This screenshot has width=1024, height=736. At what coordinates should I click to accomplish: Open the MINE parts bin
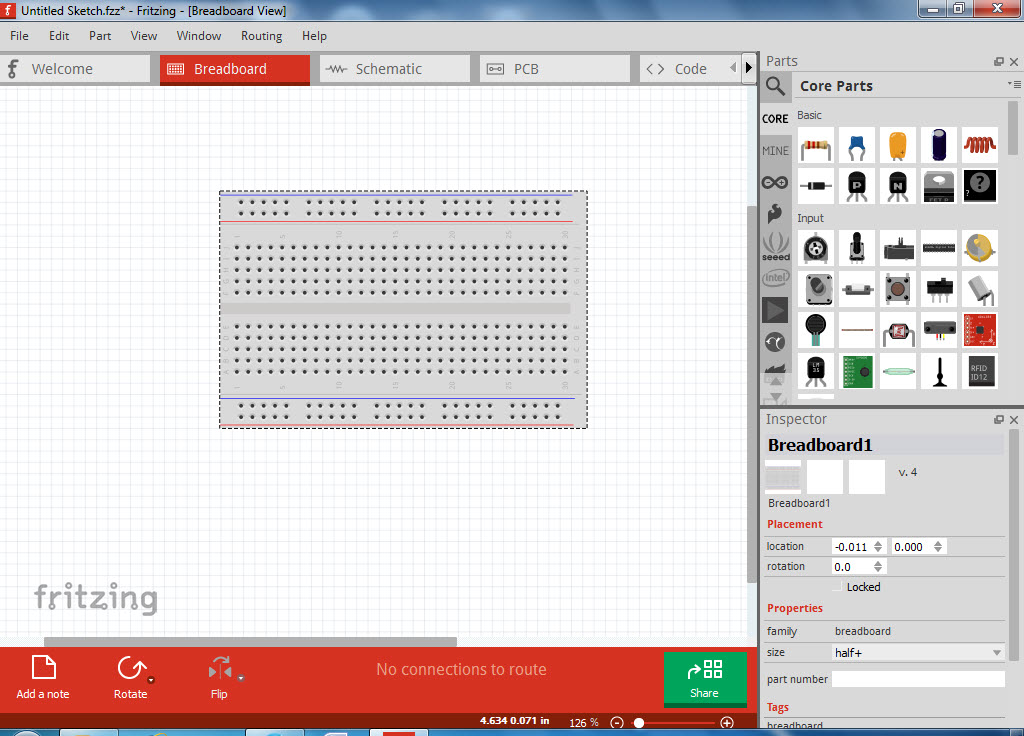[x=775, y=150]
